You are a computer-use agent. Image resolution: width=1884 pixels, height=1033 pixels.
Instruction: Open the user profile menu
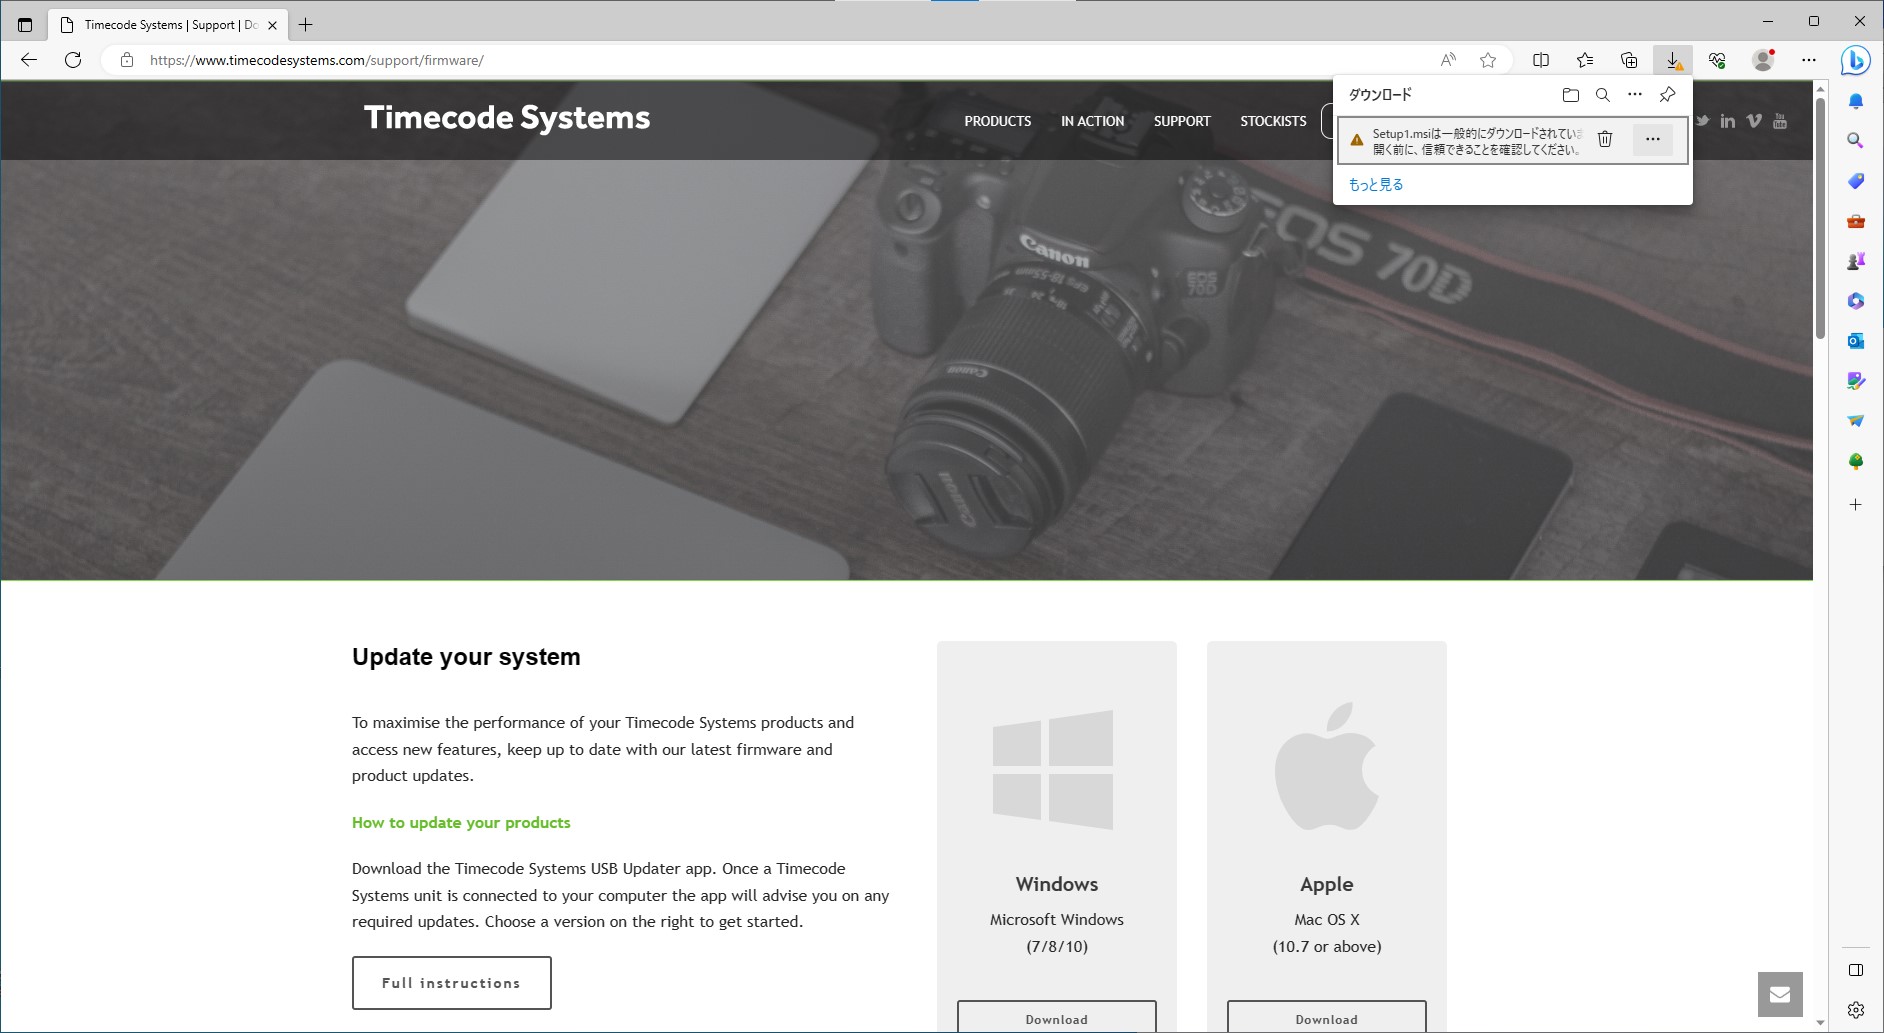(1763, 60)
